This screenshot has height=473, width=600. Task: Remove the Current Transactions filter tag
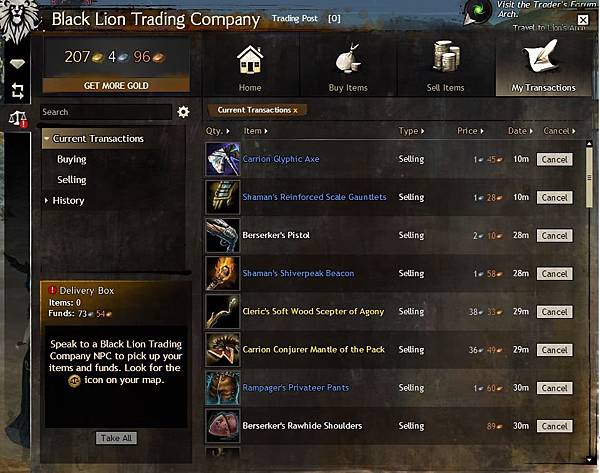click(295, 111)
